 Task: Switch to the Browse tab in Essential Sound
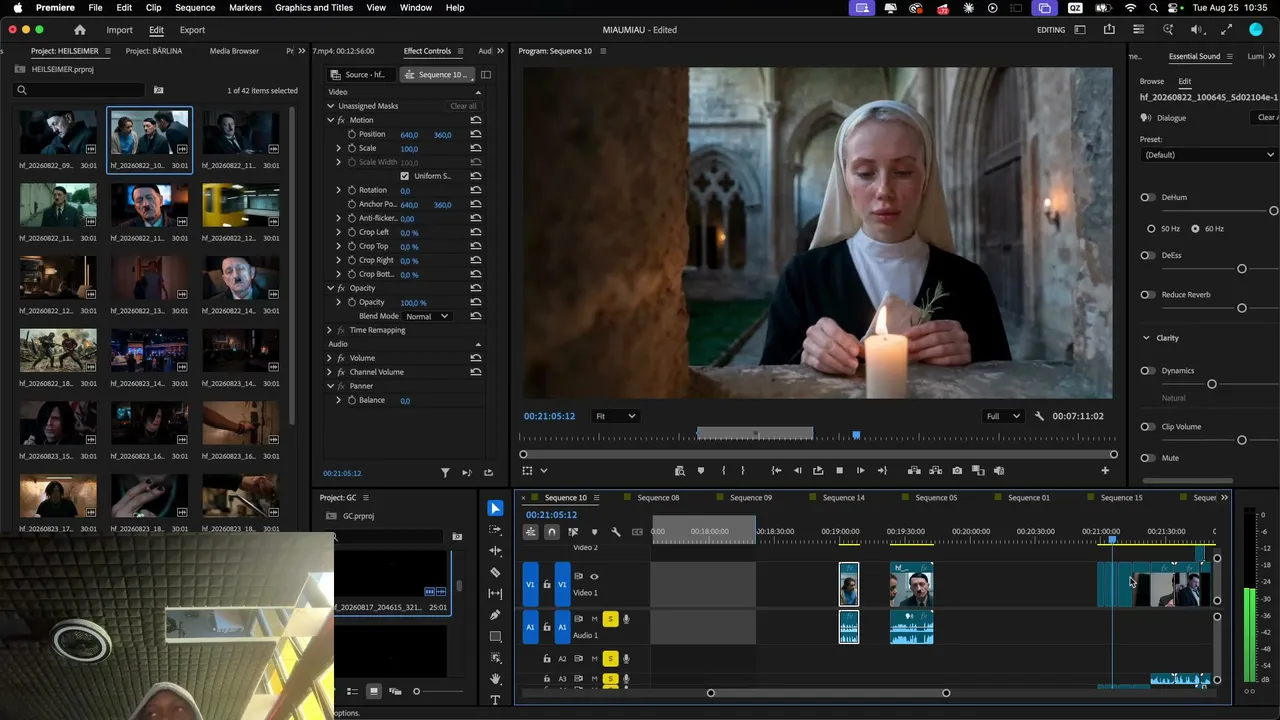1152,81
